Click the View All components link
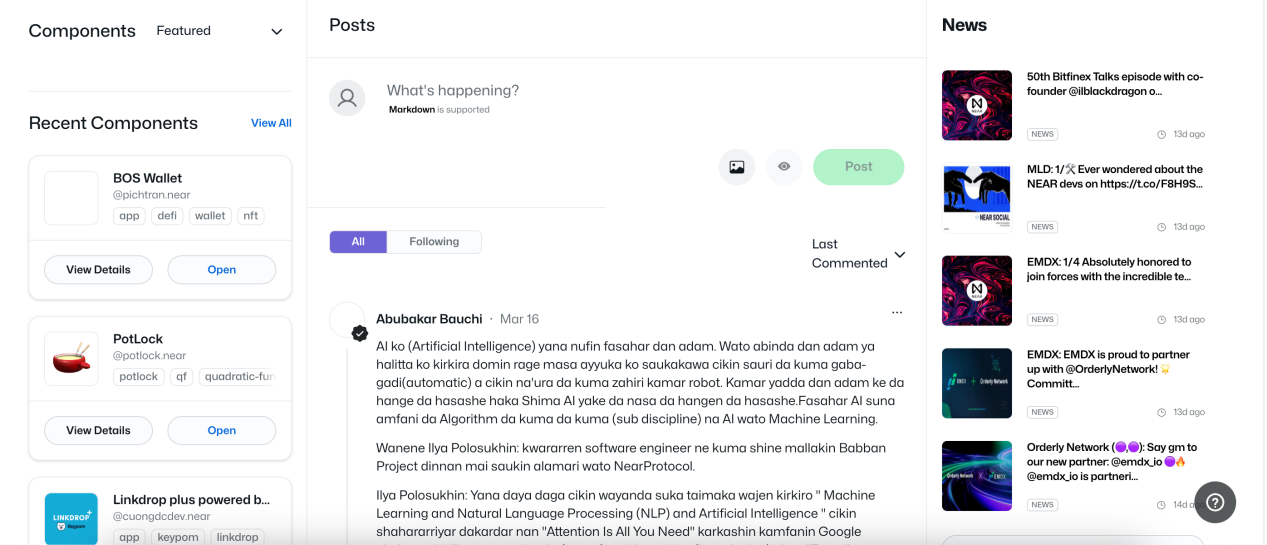 point(271,123)
